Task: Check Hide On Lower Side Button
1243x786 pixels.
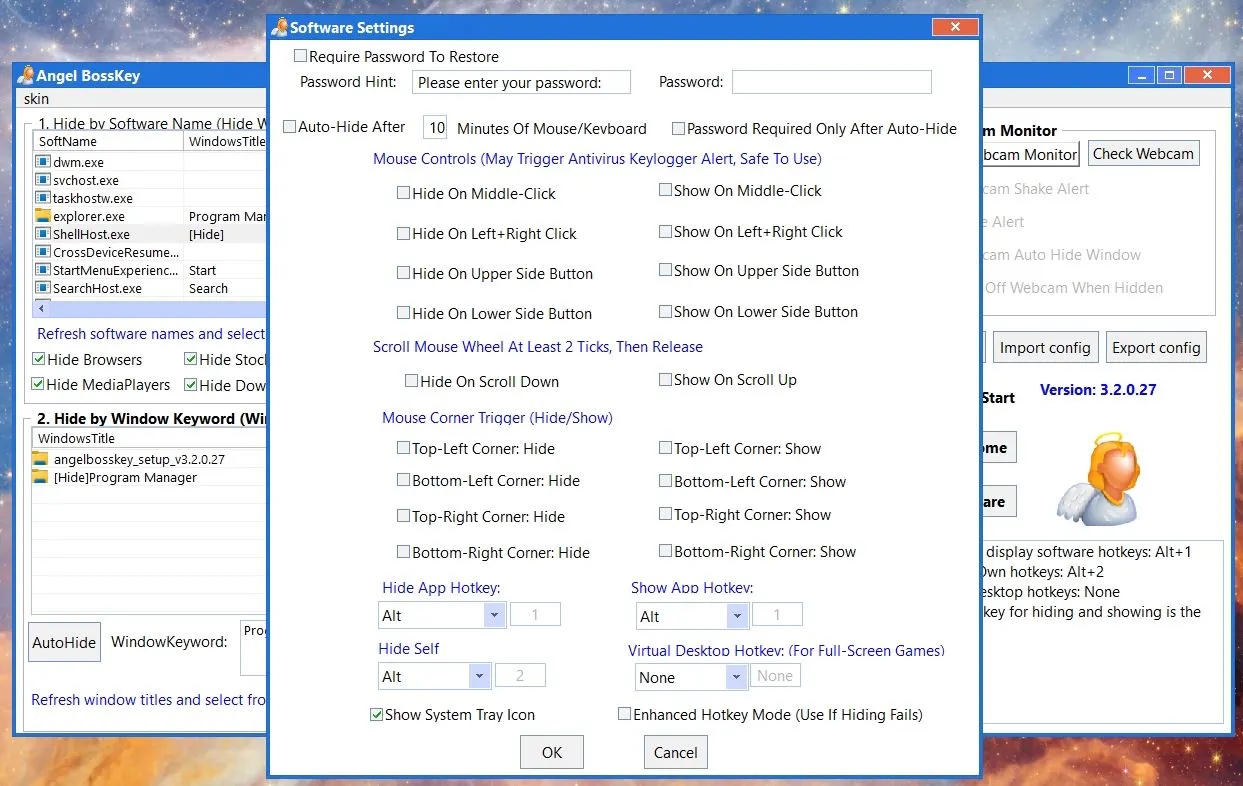Action: [x=404, y=313]
